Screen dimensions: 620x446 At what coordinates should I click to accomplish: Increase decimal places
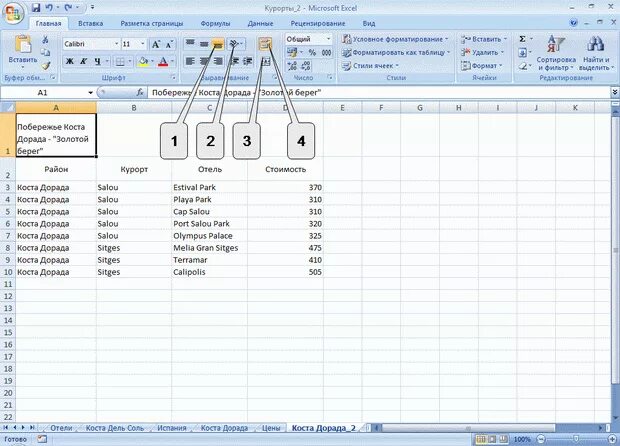(292, 66)
